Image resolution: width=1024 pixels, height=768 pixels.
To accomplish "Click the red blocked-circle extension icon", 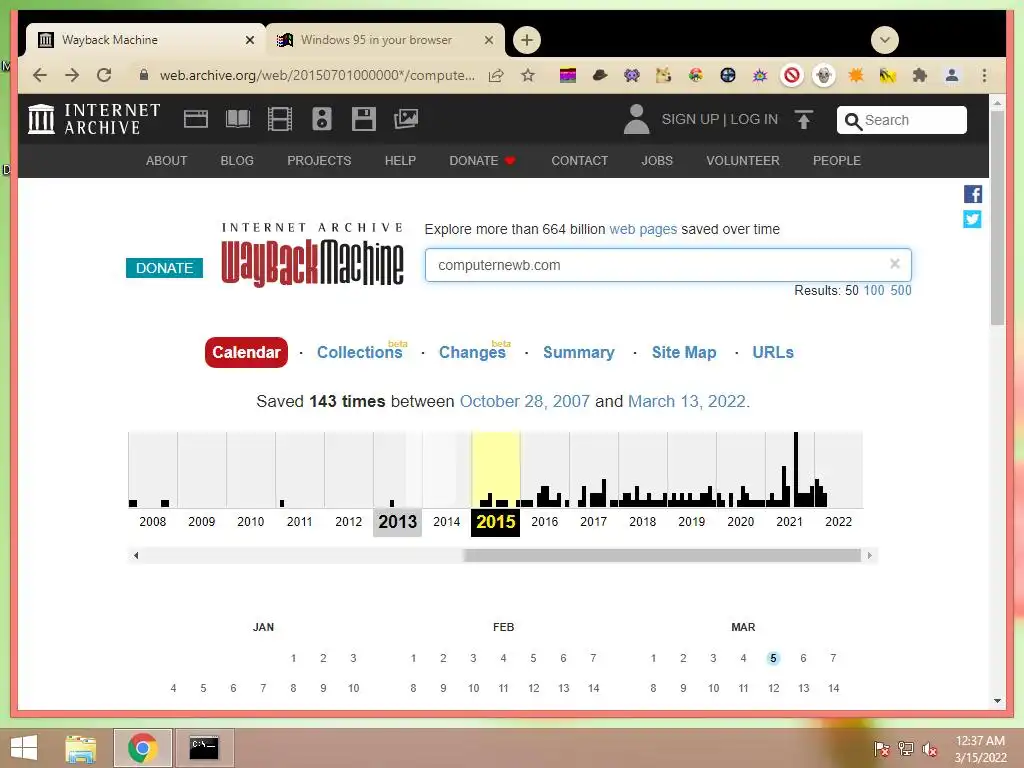I will tap(792, 75).
